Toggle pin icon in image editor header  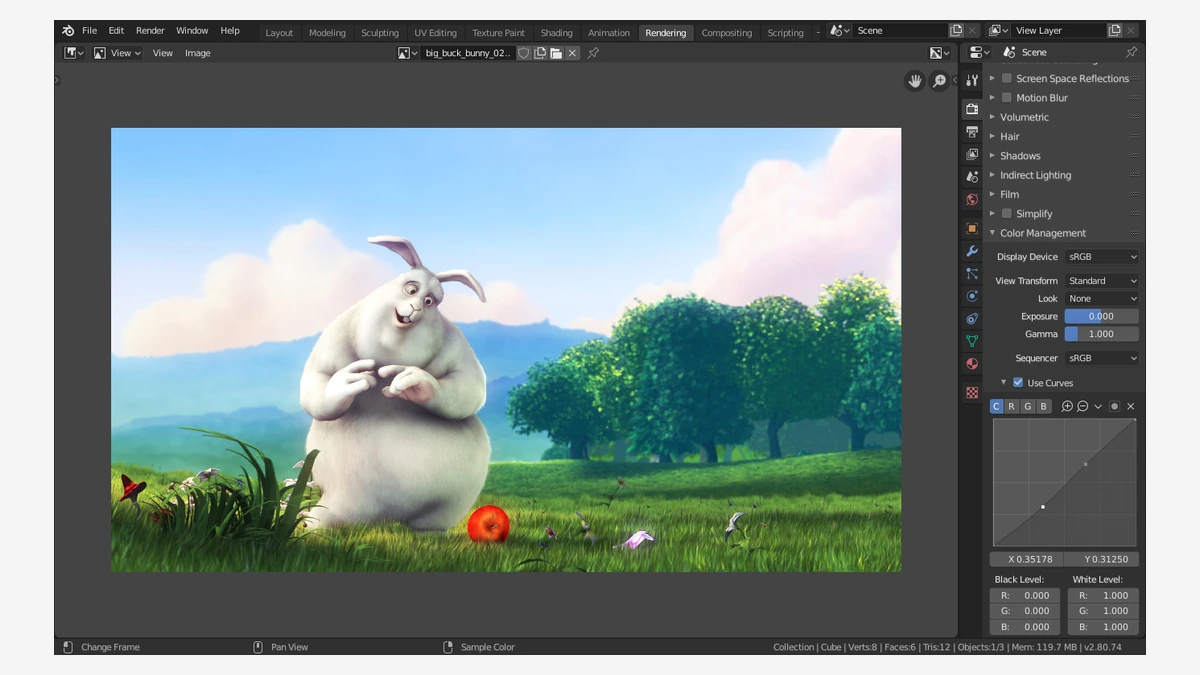pyautogui.click(x=593, y=53)
